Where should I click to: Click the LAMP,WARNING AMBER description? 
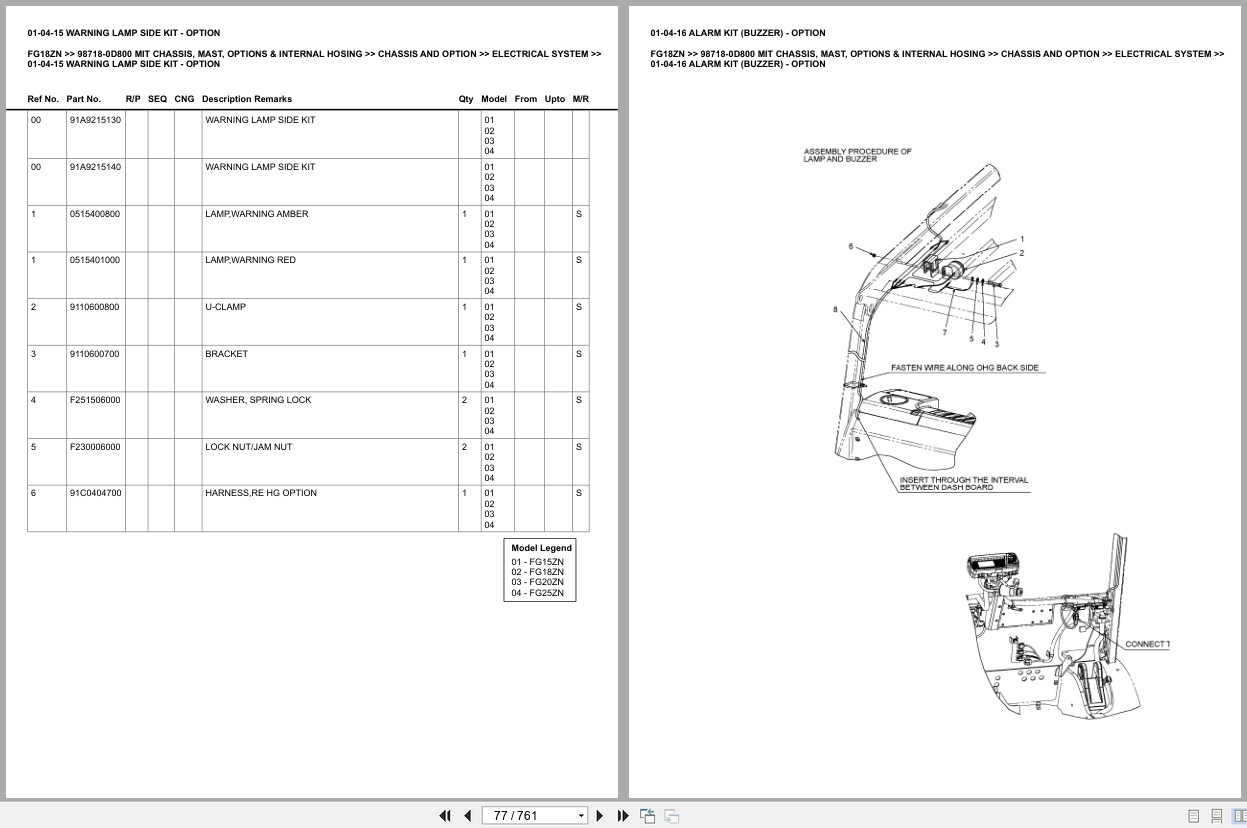257,214
